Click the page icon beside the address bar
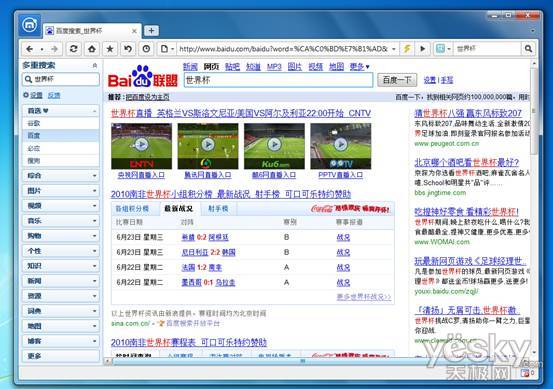This screenshot has width=553, height=389. pyautogui.click(x=164, y=49)
